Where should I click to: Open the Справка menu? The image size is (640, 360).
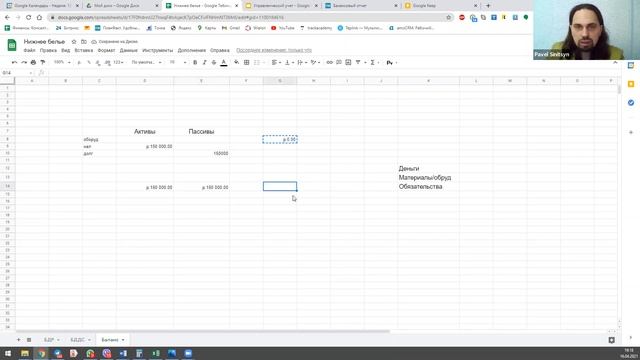[220, 50]
